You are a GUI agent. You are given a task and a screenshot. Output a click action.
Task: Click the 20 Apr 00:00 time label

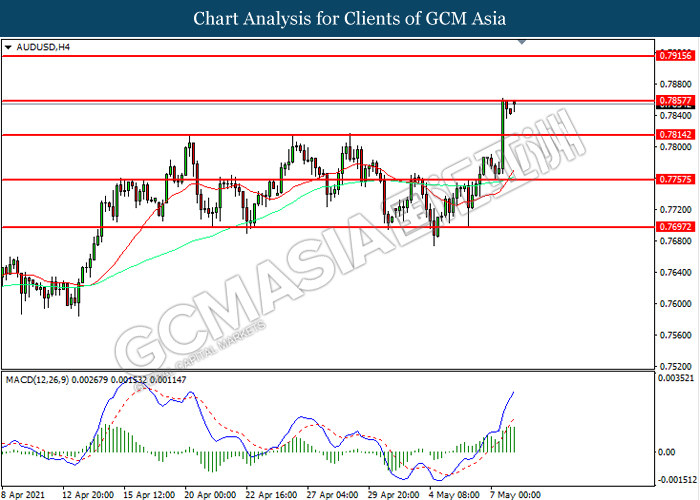point(210,495)
